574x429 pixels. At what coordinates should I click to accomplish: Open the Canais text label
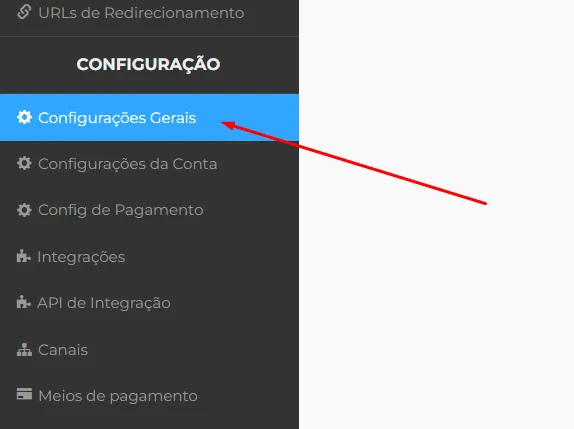point(63,350)
